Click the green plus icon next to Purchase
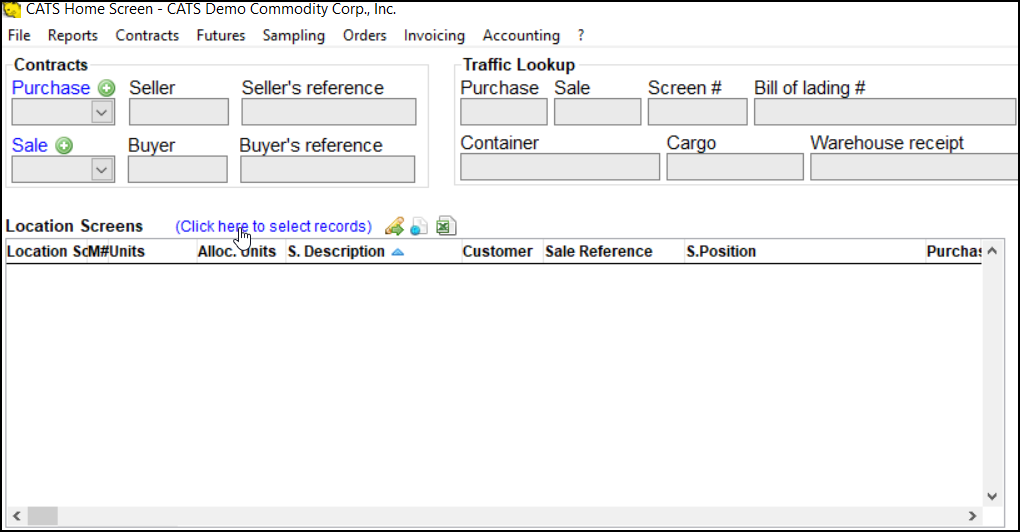Screen dimensions: 1020x532 (x=107, y=88)
